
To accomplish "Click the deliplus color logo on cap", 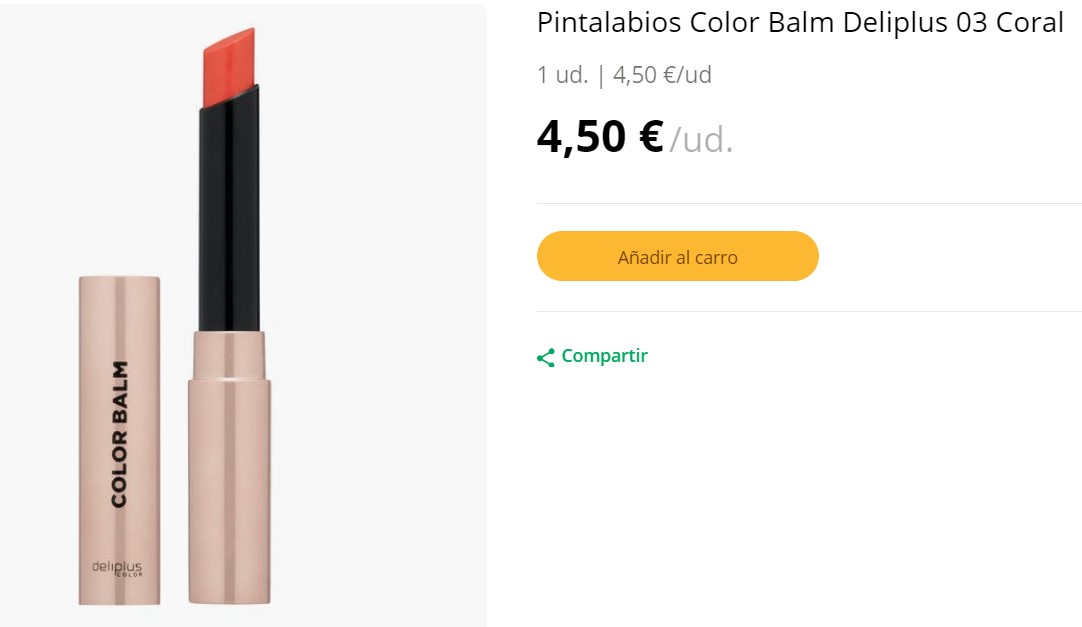I will (x=118, y=568).
